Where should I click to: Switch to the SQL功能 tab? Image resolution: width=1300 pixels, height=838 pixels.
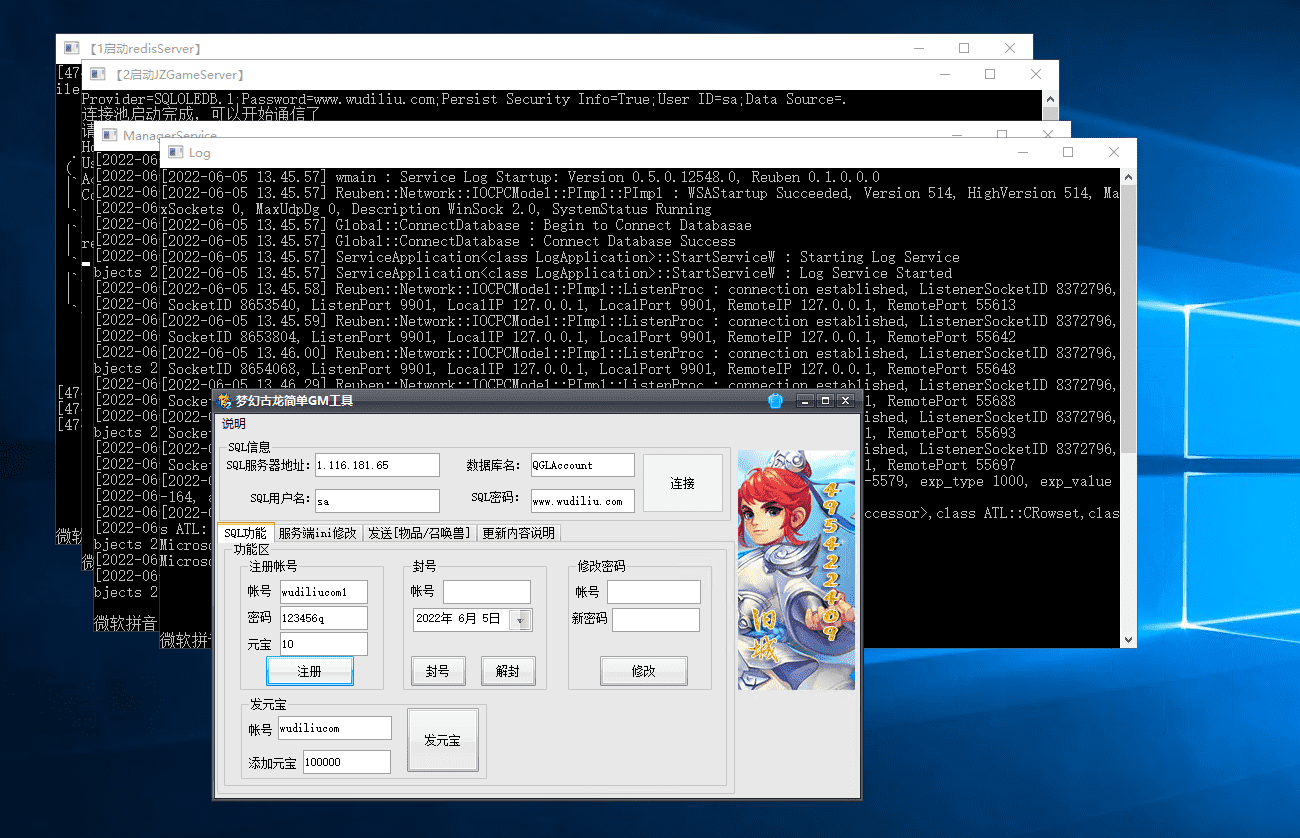tap(245, 533)
